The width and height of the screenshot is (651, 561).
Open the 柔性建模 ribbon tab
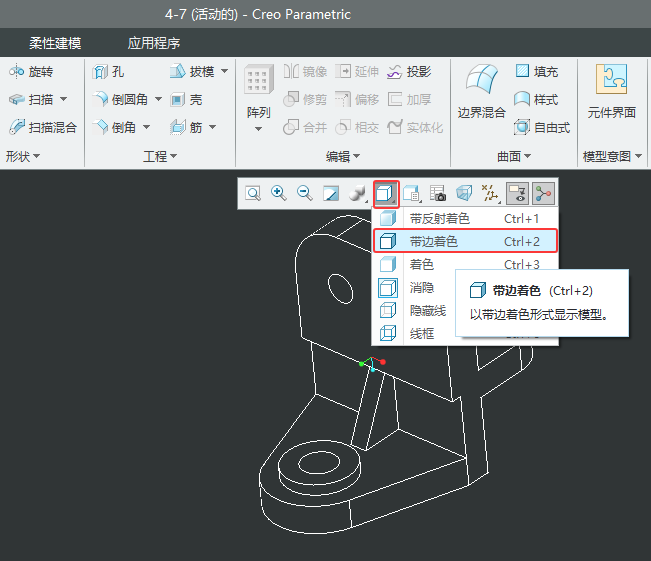click(55, 43)
